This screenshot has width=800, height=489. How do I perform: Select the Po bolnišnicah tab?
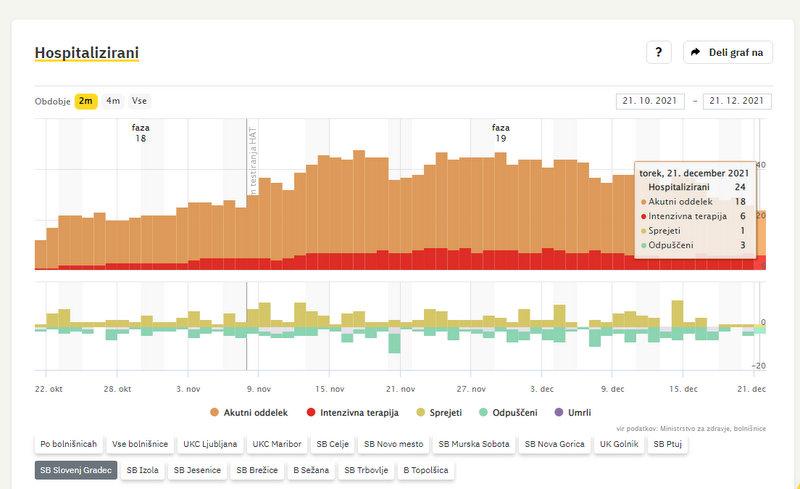(68, 443)
